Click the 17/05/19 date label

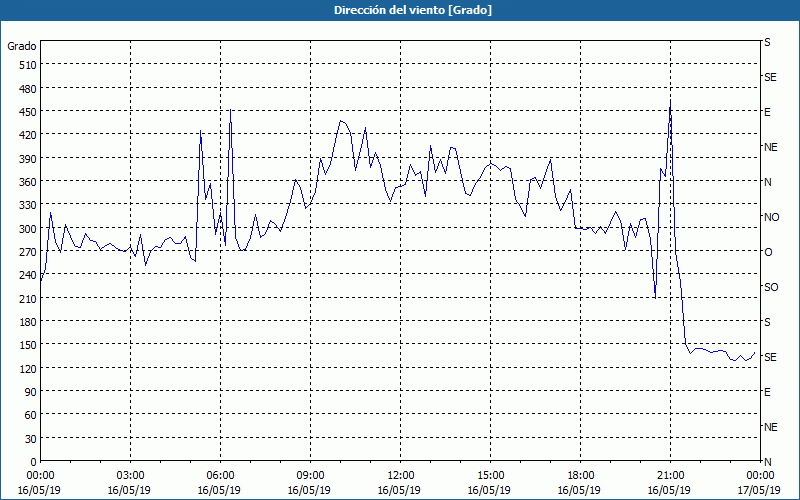[x=759, y=490]
